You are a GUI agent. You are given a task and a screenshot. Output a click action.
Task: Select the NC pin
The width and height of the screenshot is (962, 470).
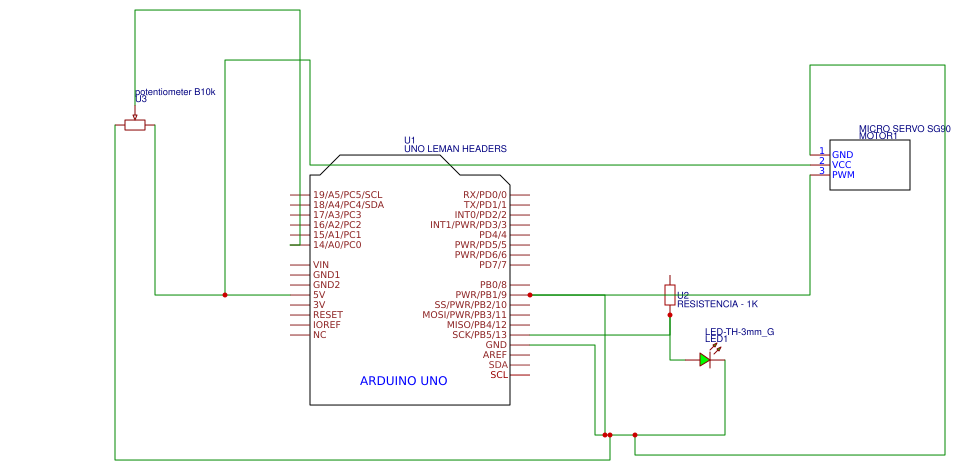319,335
